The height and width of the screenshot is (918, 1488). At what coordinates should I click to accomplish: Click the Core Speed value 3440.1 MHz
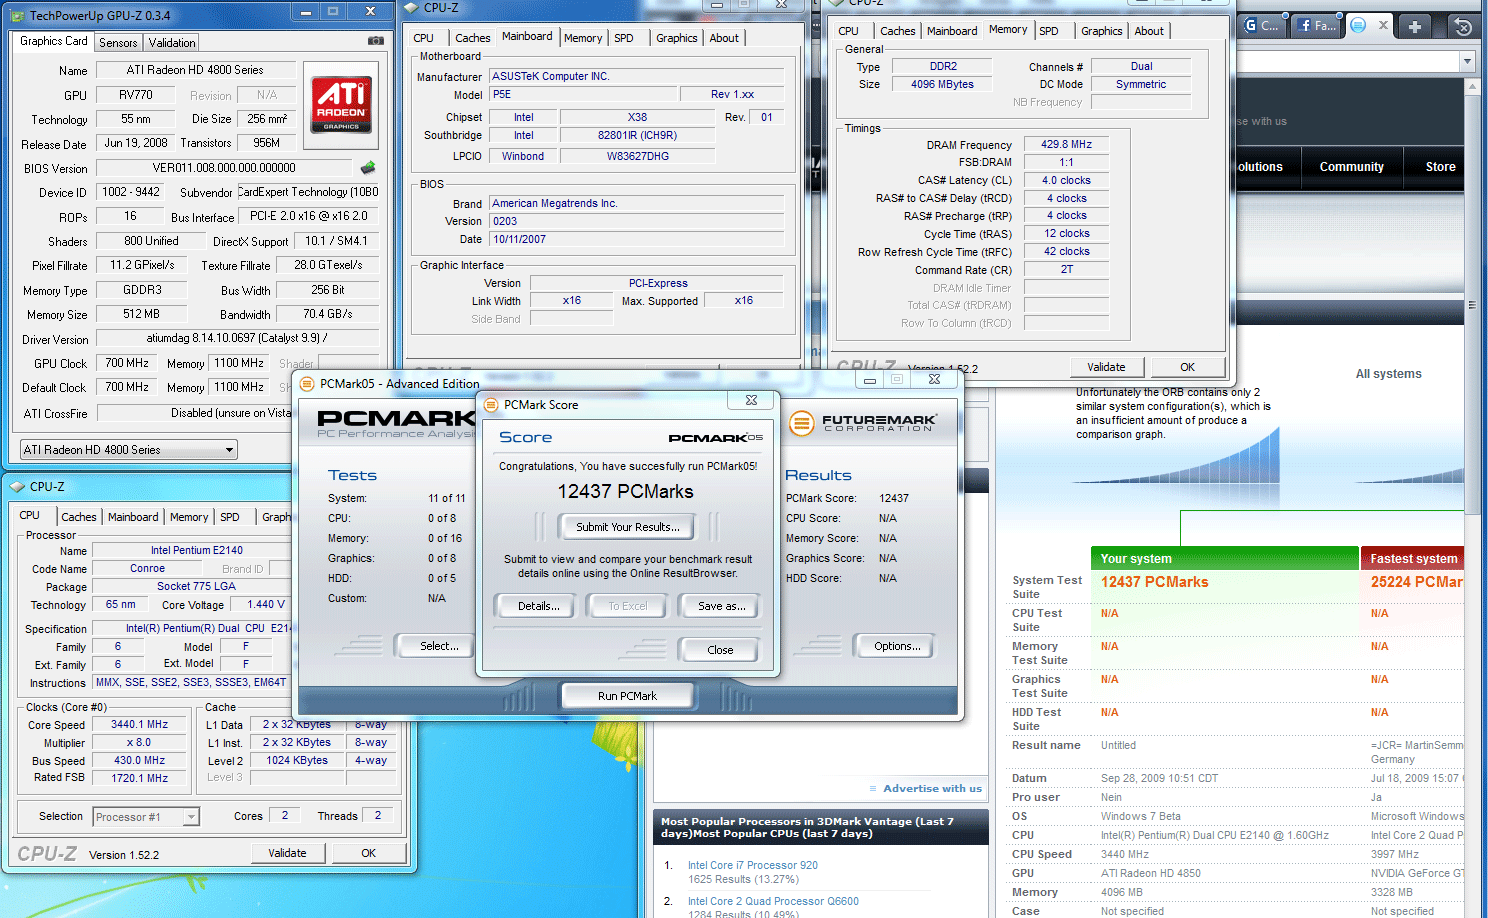point(140,725)
